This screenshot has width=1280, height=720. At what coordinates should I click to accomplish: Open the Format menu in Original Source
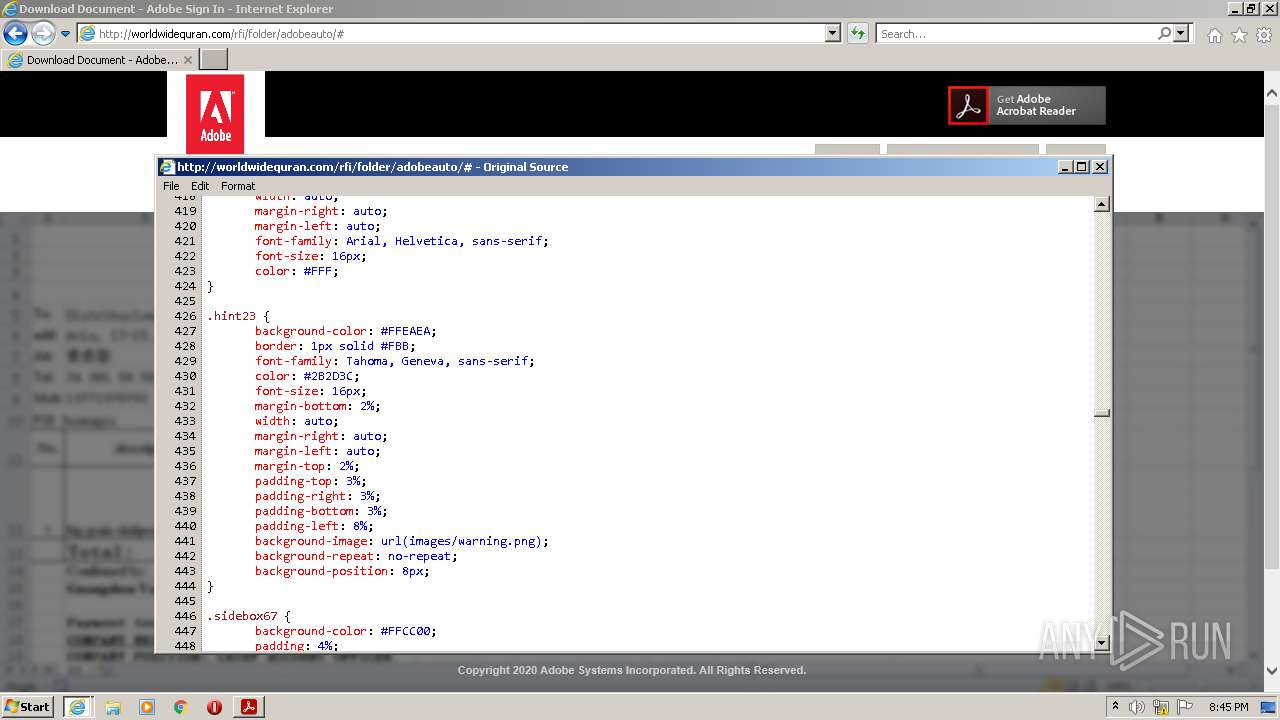point(238,186)
